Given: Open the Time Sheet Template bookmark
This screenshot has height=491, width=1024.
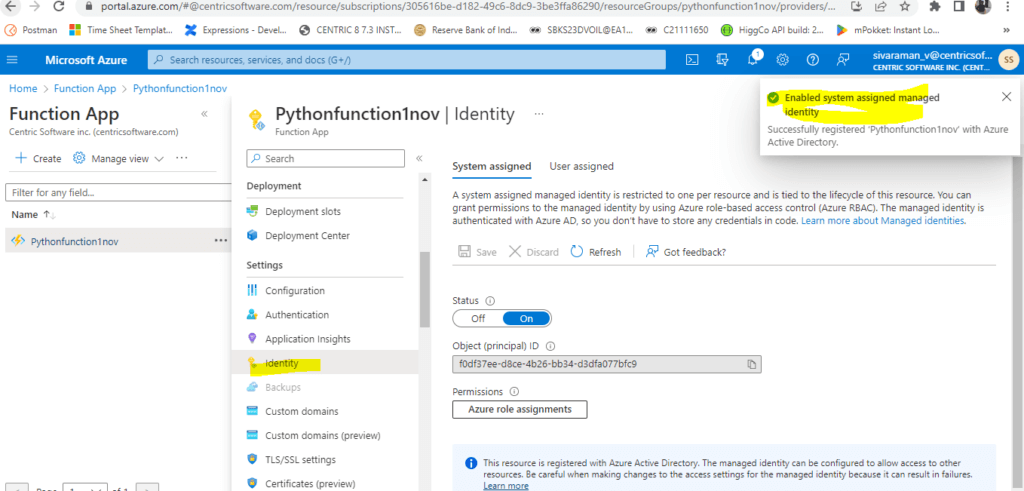Looking at the screenshot, I should tap(121, 30).
